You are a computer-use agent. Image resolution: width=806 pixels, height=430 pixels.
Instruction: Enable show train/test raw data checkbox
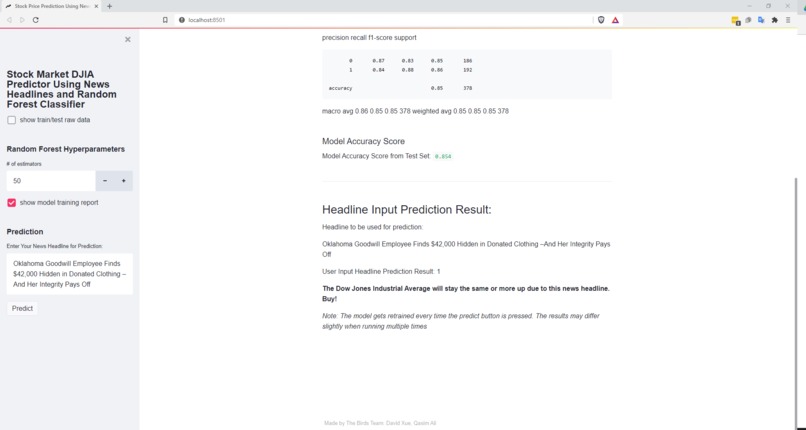pyautogui.click(x=11, y=120)
